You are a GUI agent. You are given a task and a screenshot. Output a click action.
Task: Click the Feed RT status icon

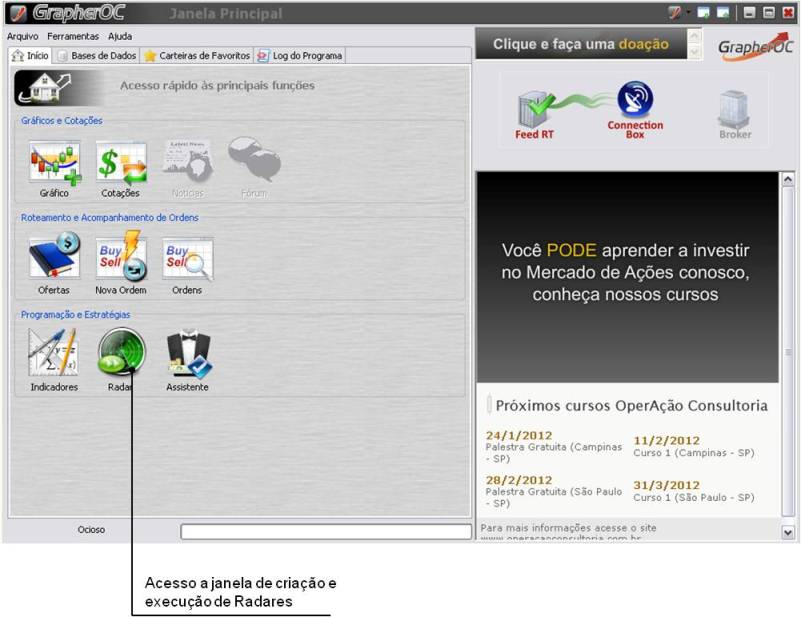pyautogui.click(x=535, y=115)
